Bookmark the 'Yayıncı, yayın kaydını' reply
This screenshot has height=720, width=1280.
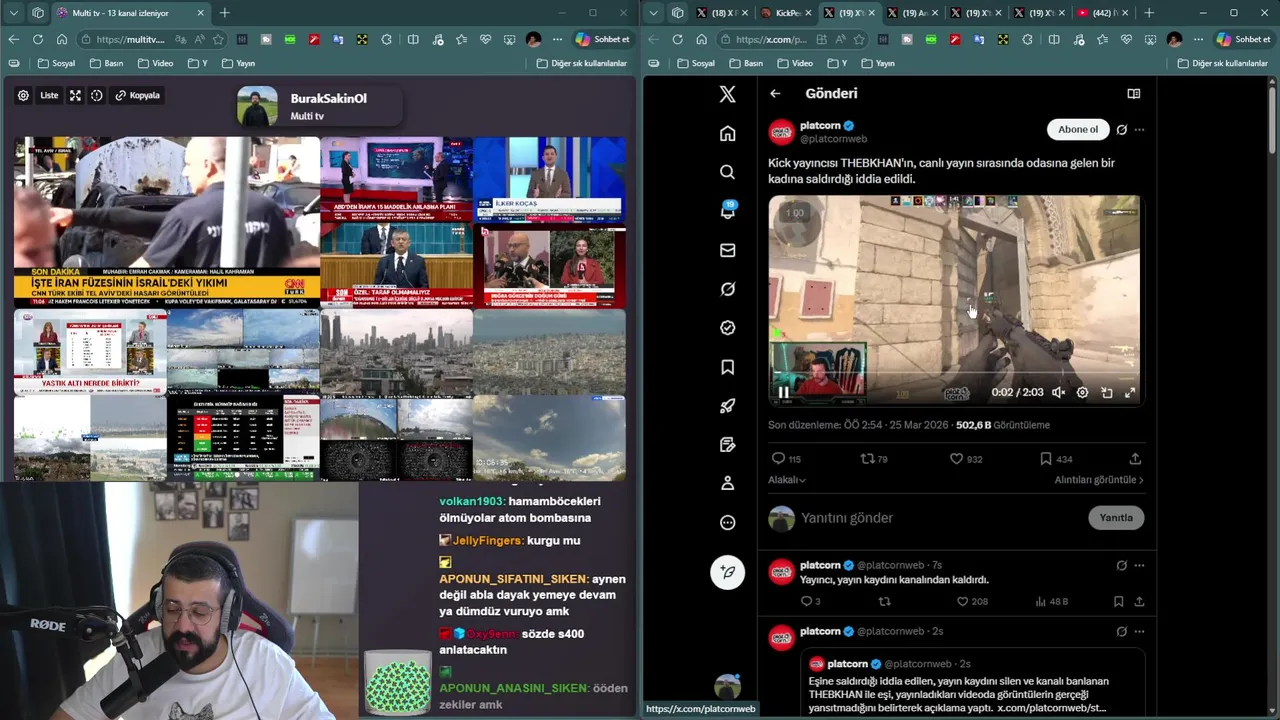click(1118, 601)
